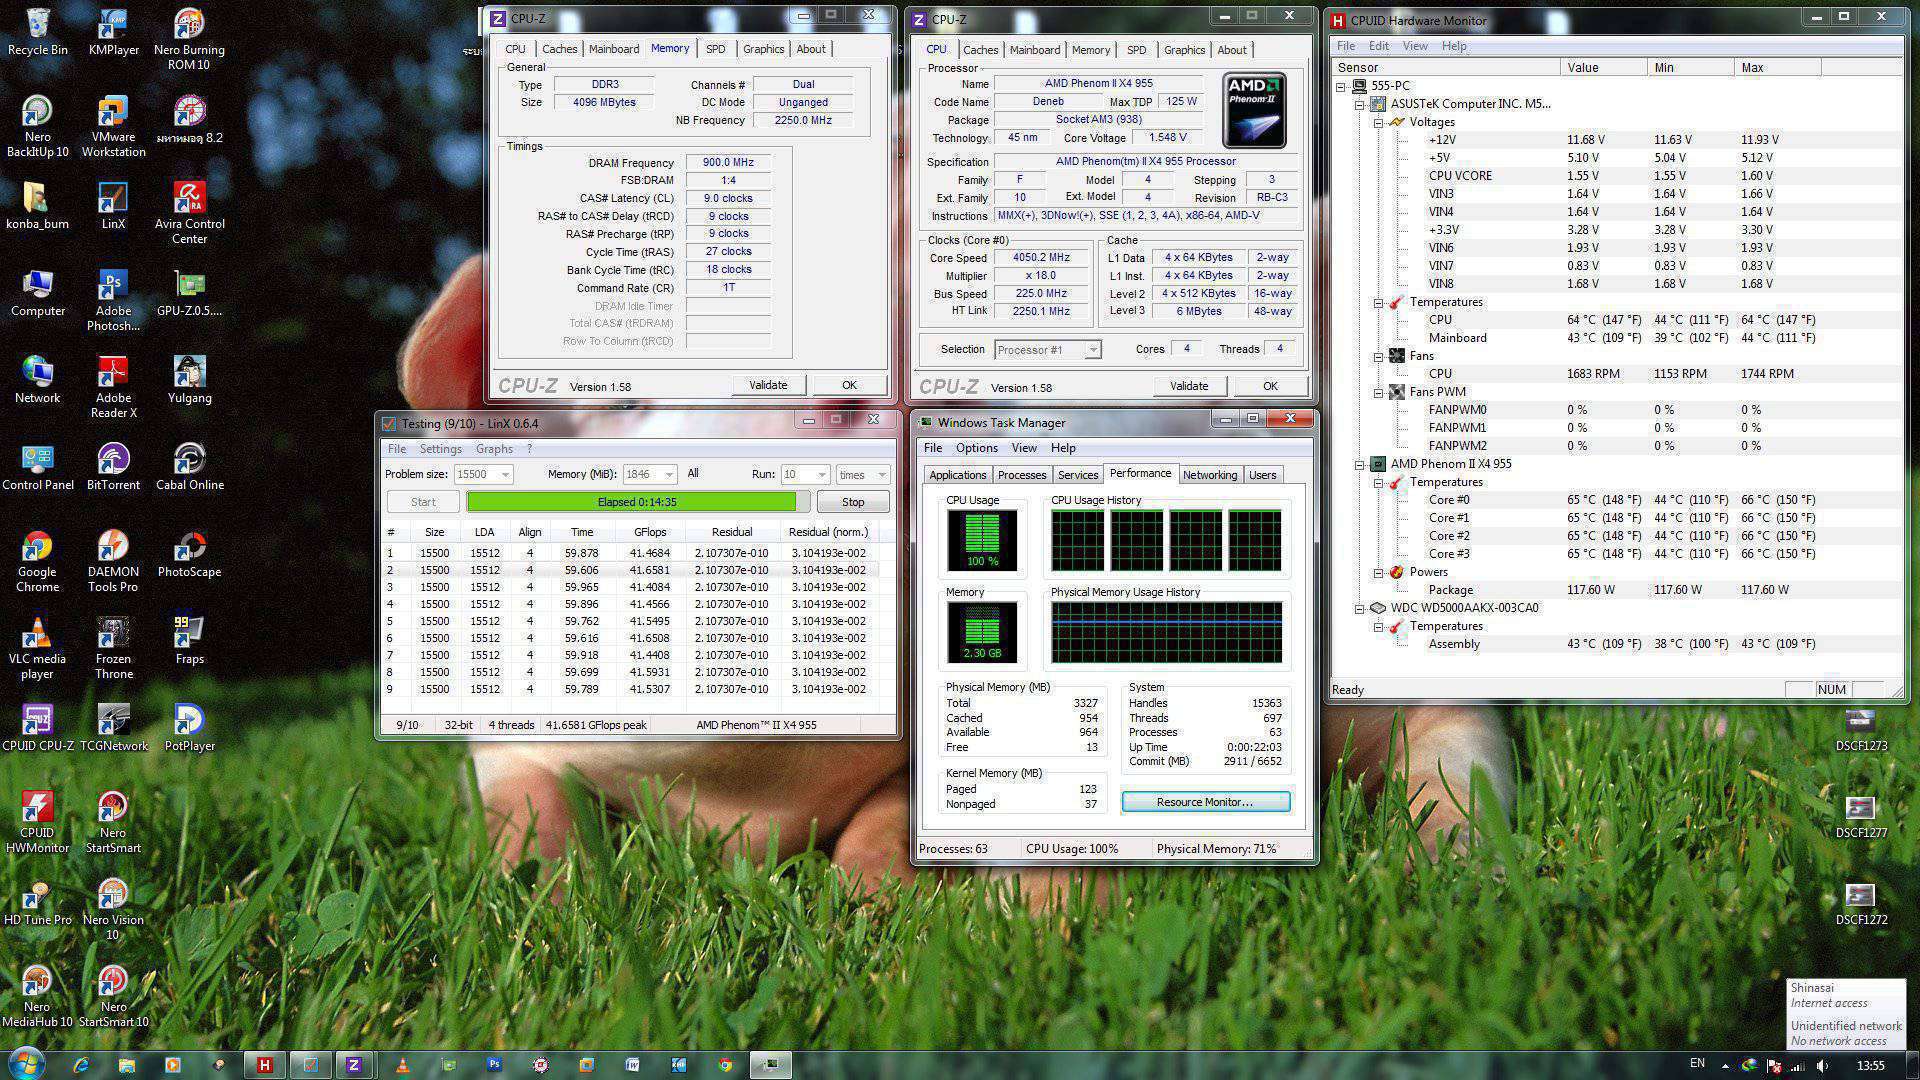
Task: Click the volume speaker tray icon
Action: pyautogui.click(x=1823, y=1065)
